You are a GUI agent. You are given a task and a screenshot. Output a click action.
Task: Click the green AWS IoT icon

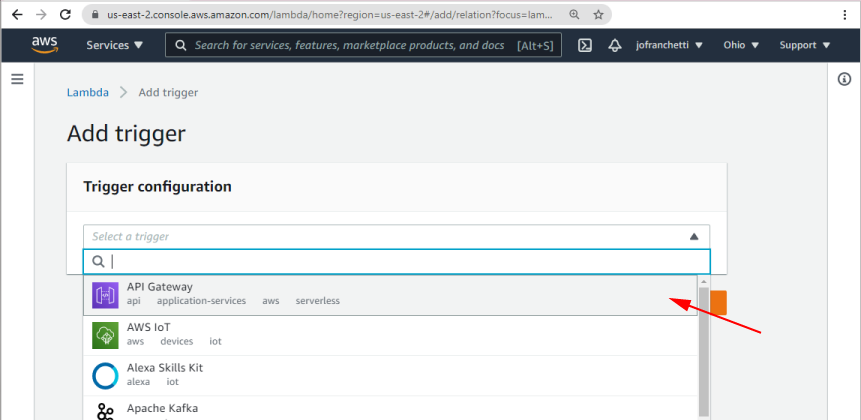pos(105,335)
